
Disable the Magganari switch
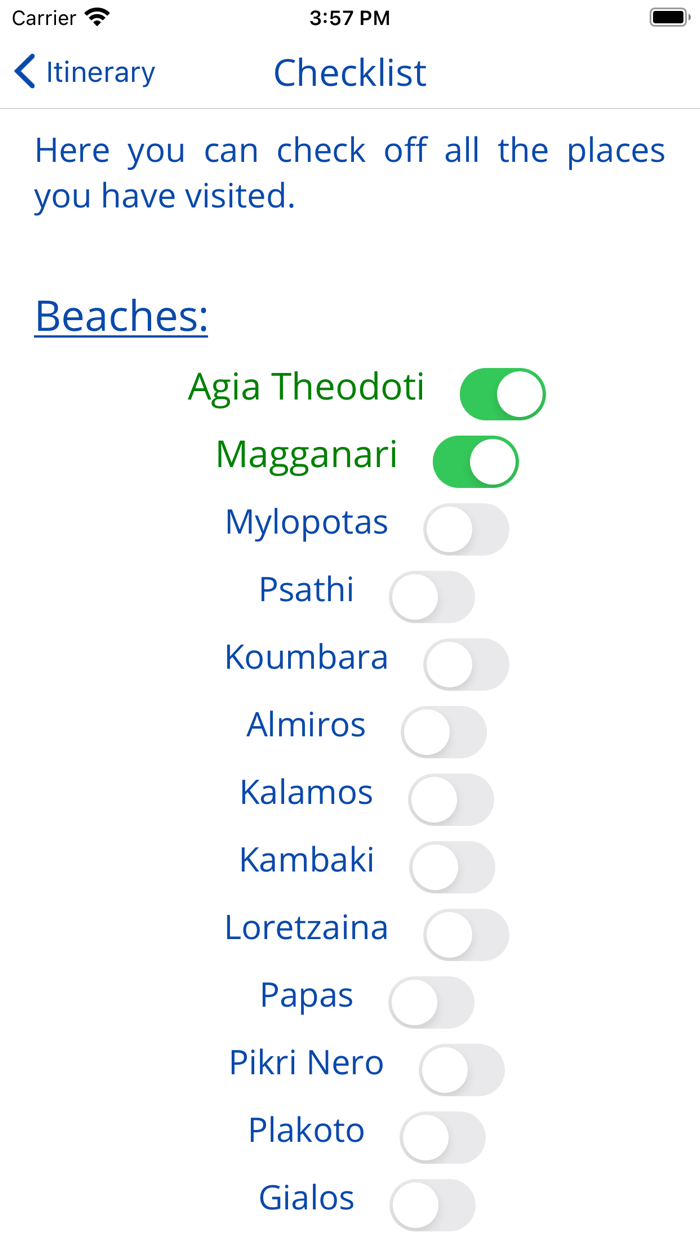[474, 461]
